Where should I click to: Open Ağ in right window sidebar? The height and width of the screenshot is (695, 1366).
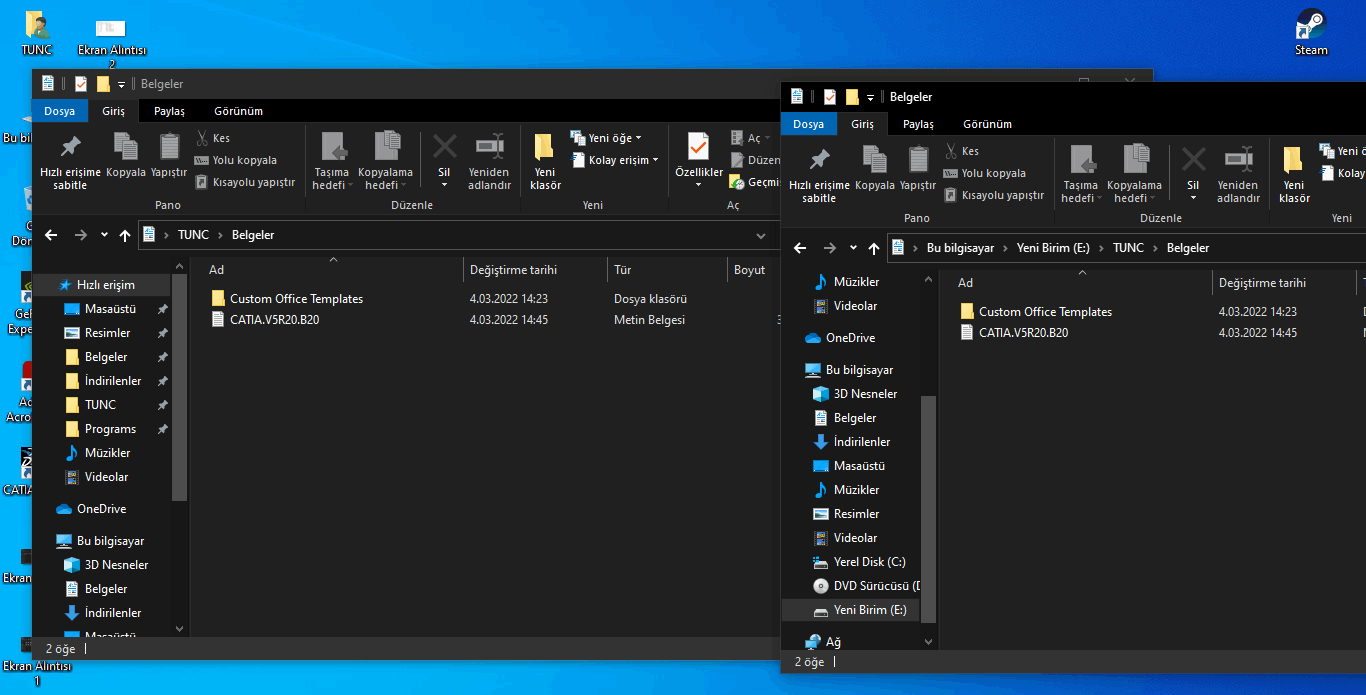[x=824, y=642]
